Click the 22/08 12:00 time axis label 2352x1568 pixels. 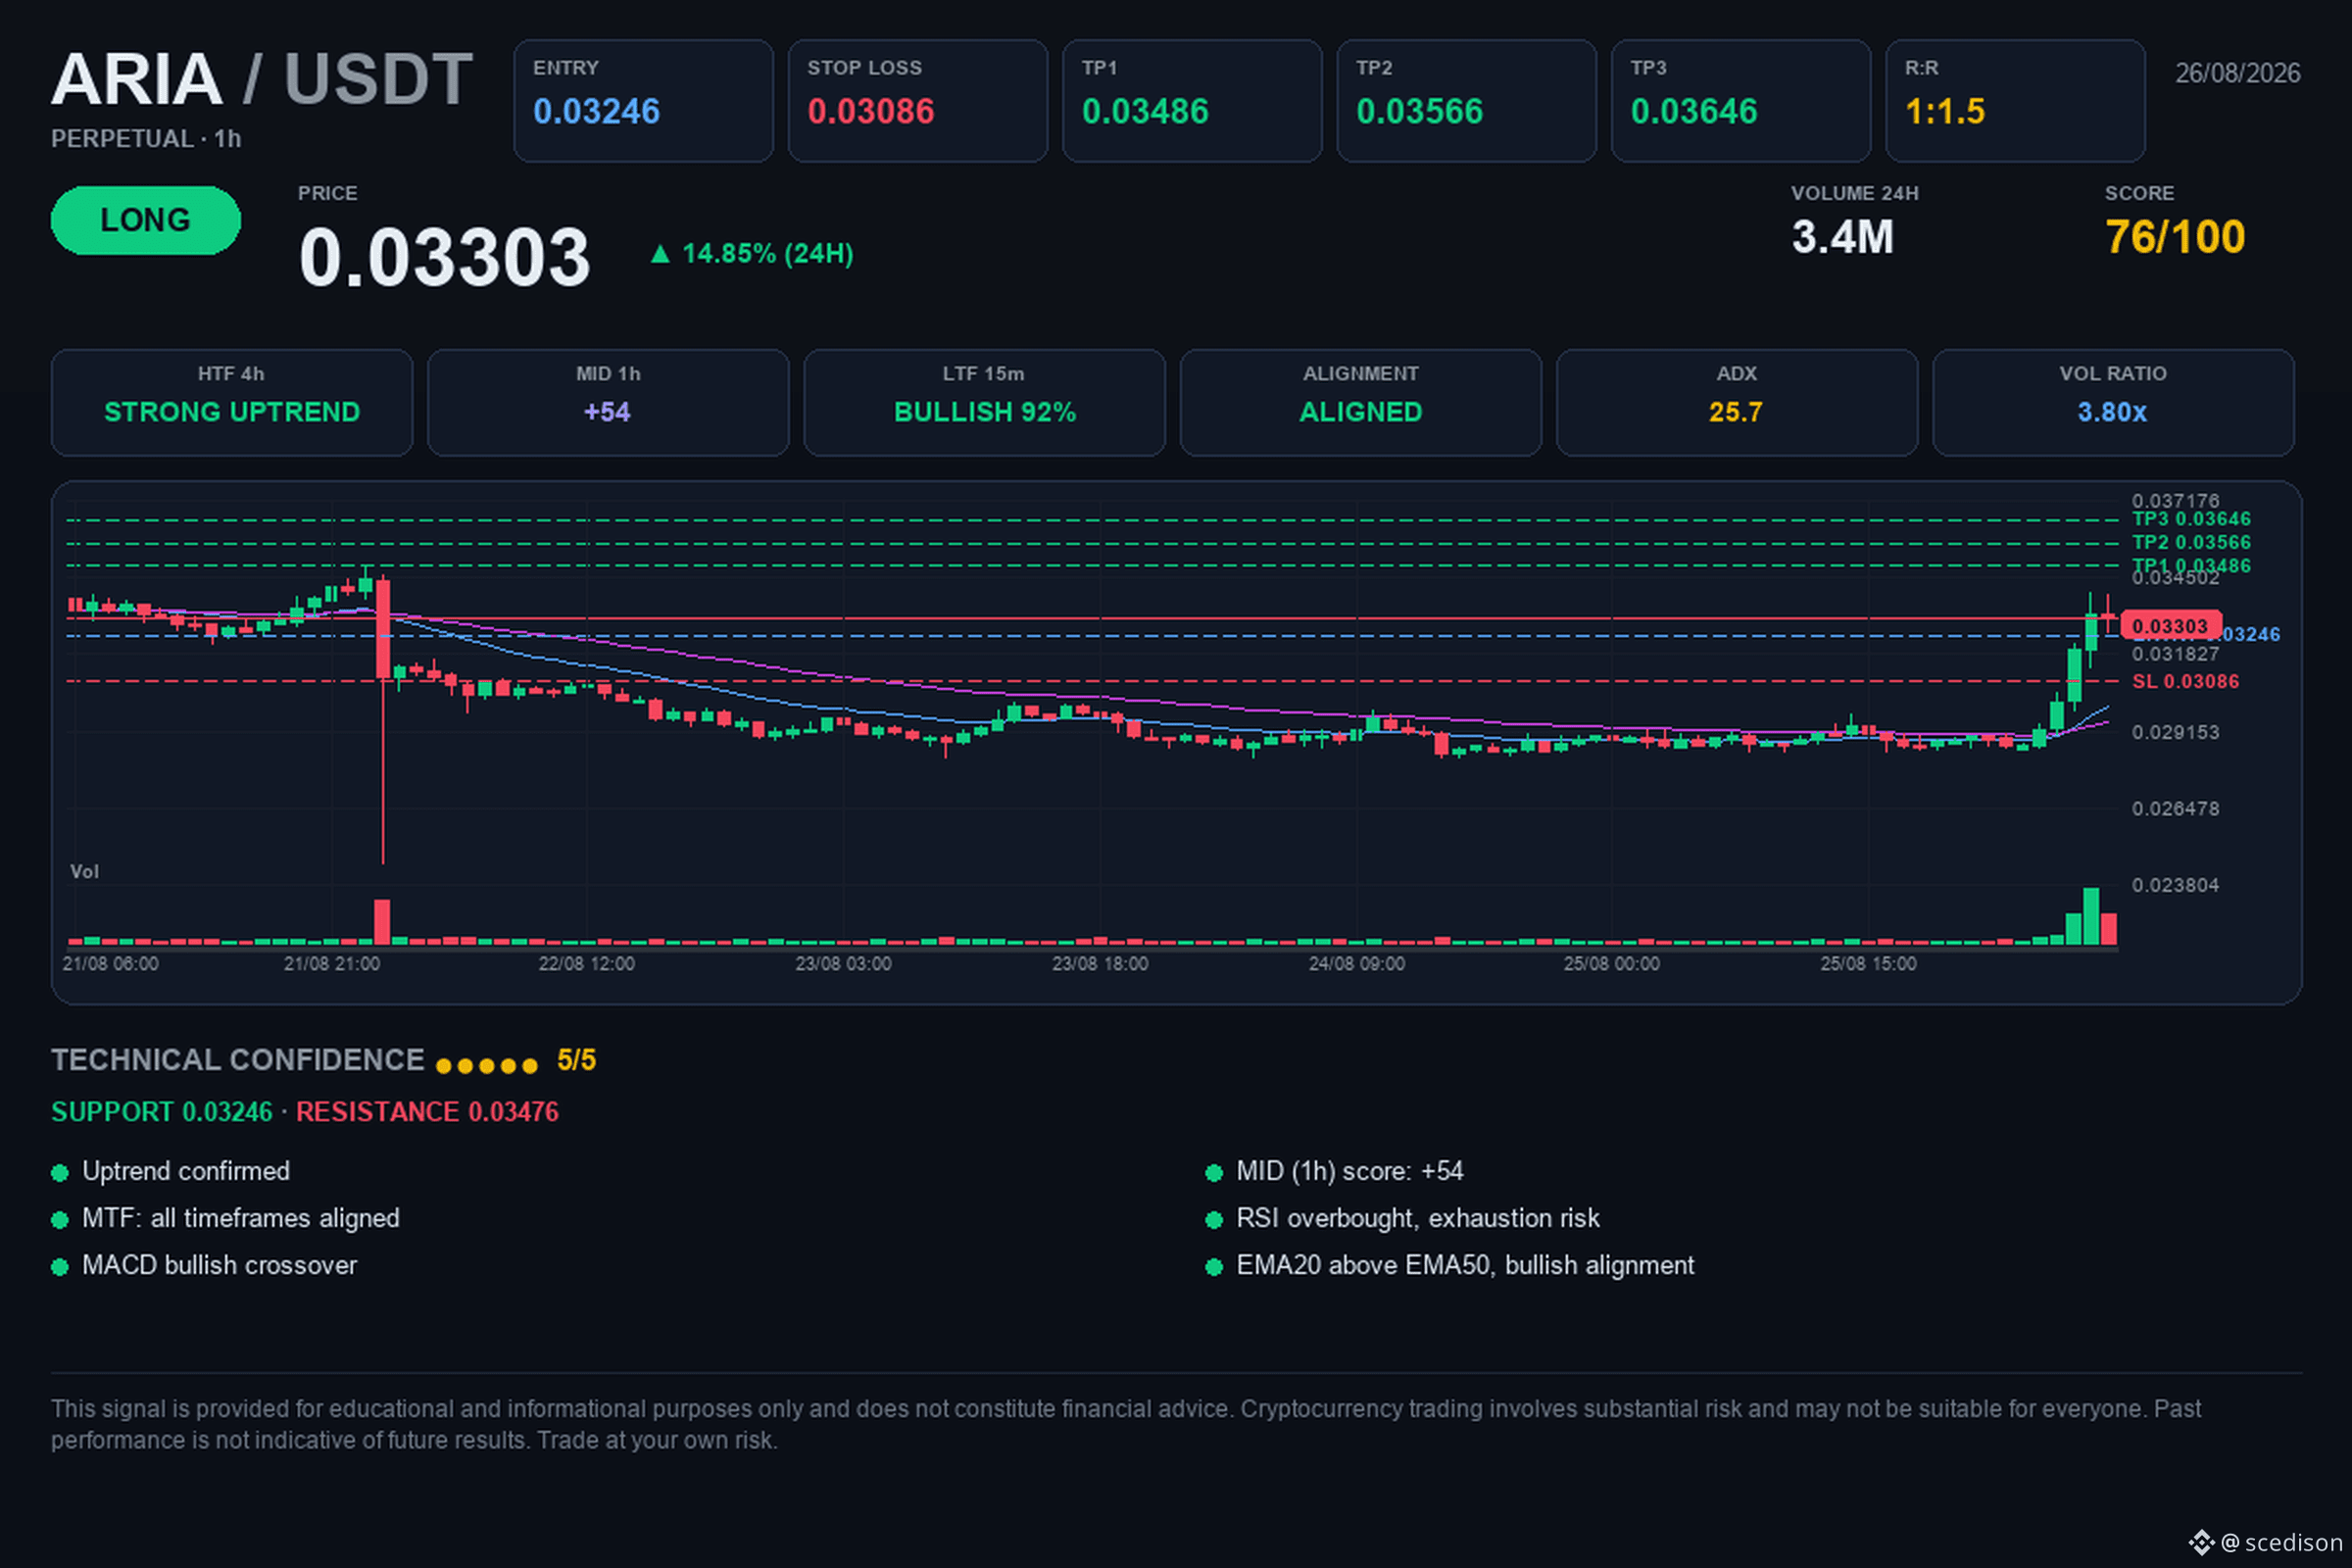tap(586, 964)
